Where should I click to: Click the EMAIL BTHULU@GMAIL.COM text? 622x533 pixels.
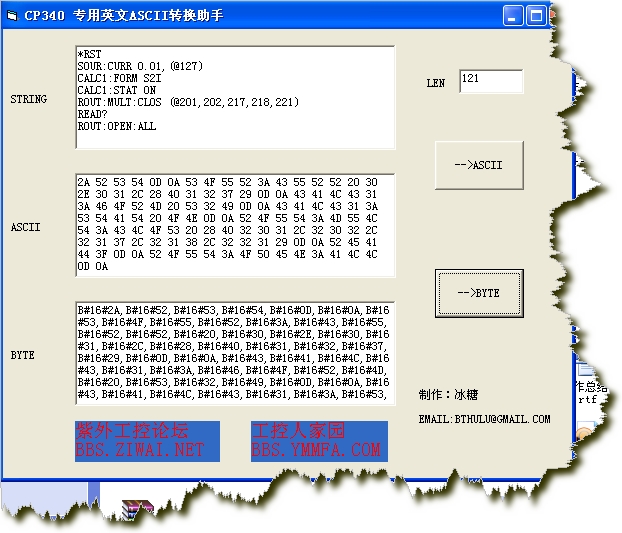point(484,419)
